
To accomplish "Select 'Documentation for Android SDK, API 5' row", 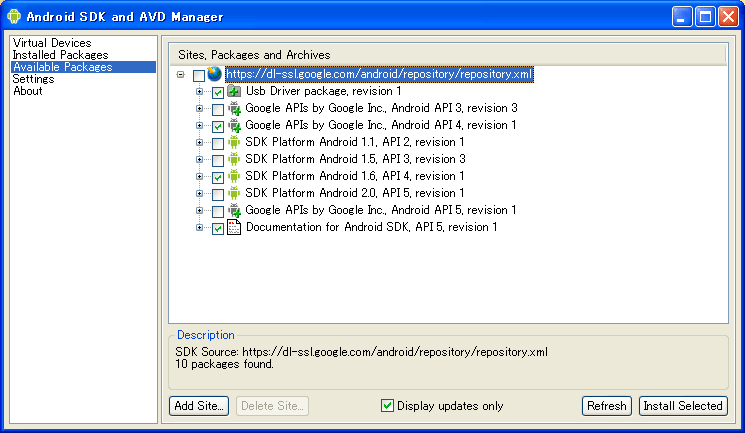I will point(371,227).
